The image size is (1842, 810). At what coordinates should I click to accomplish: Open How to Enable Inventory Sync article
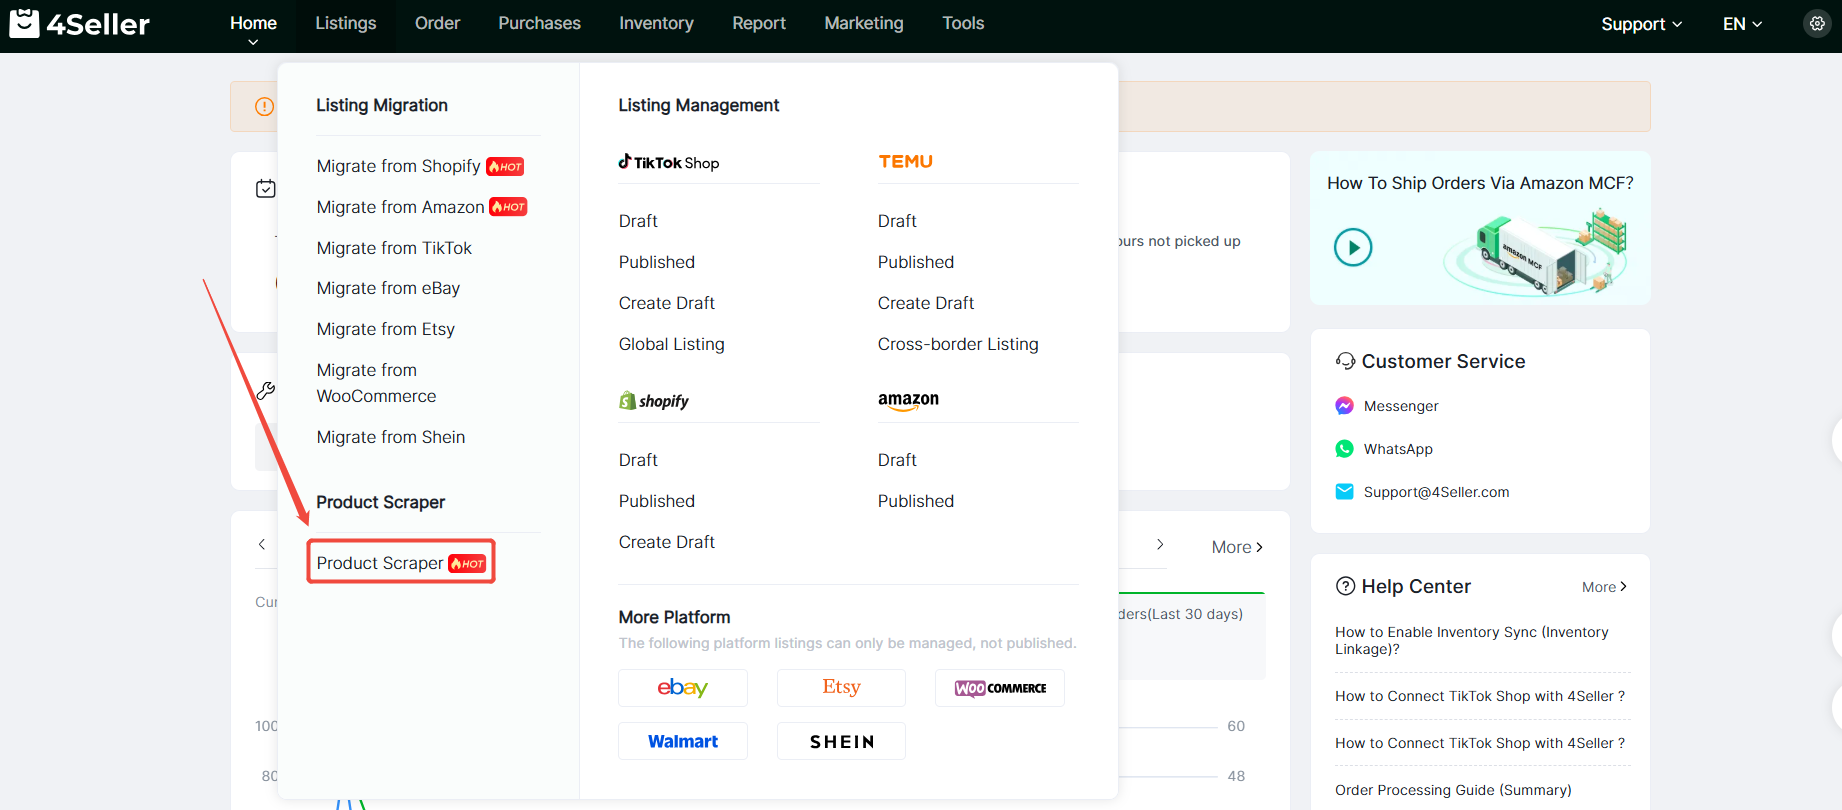[x=1472, y=640]
